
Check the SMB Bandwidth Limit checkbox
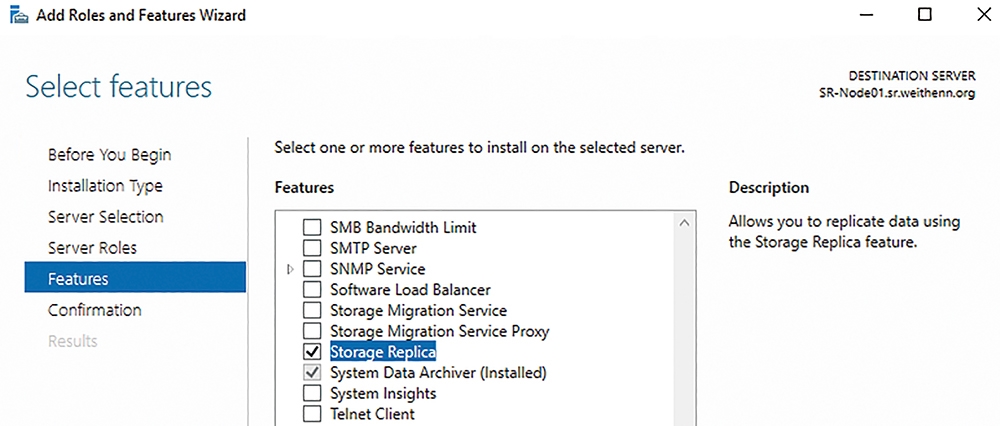click(x=312, y=227)
